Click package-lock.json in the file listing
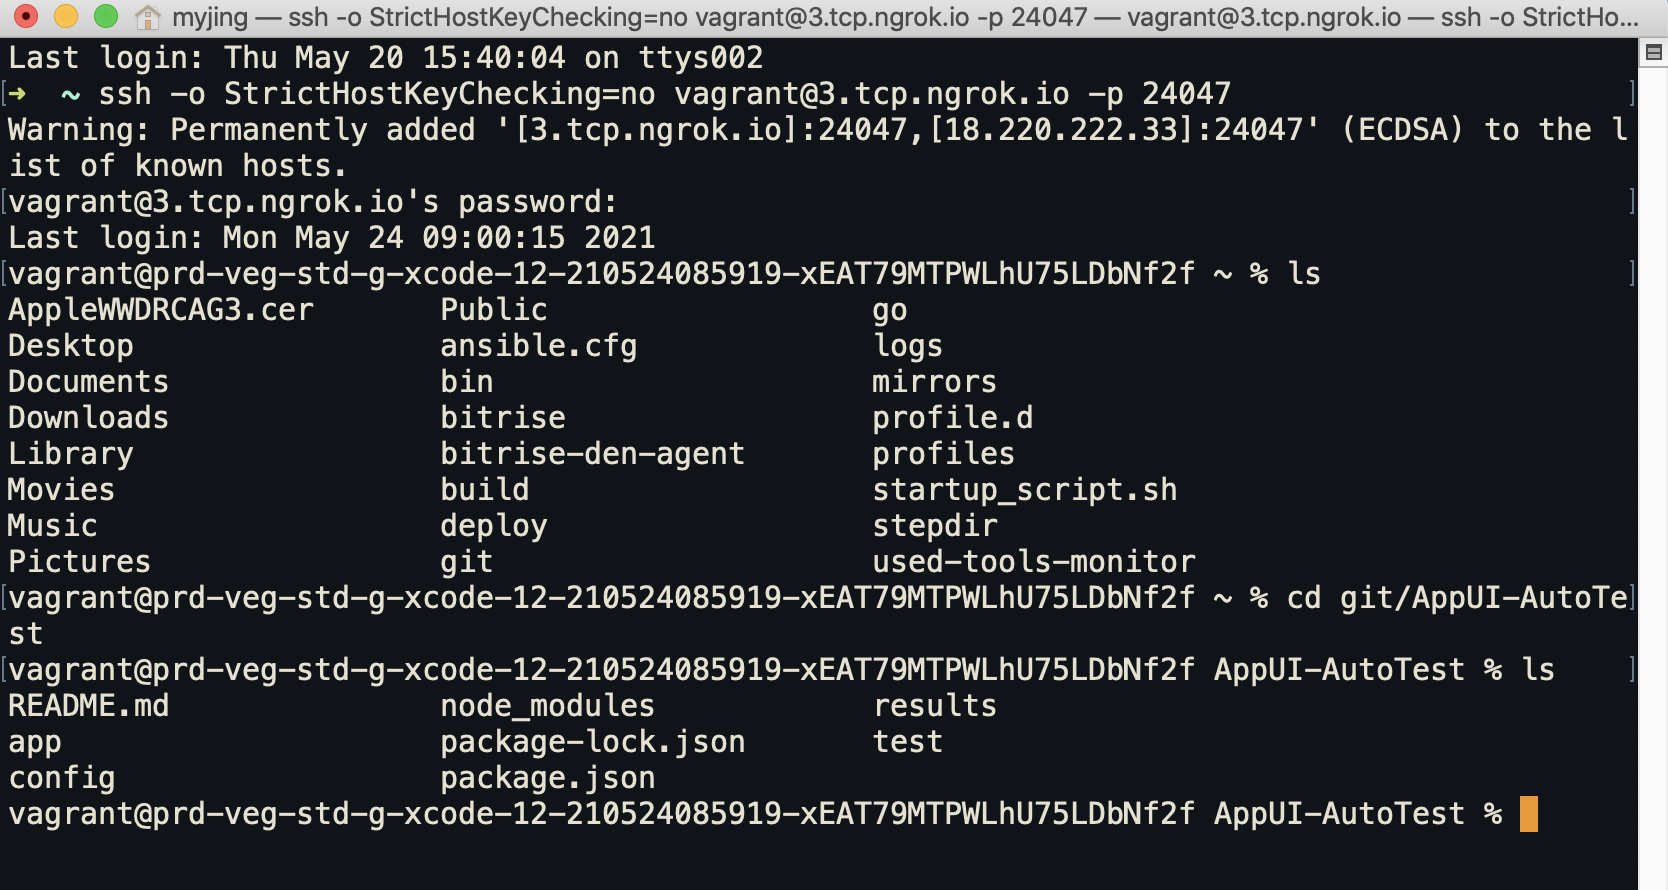The image size is (1668, 890). click(x=592, y=742)
